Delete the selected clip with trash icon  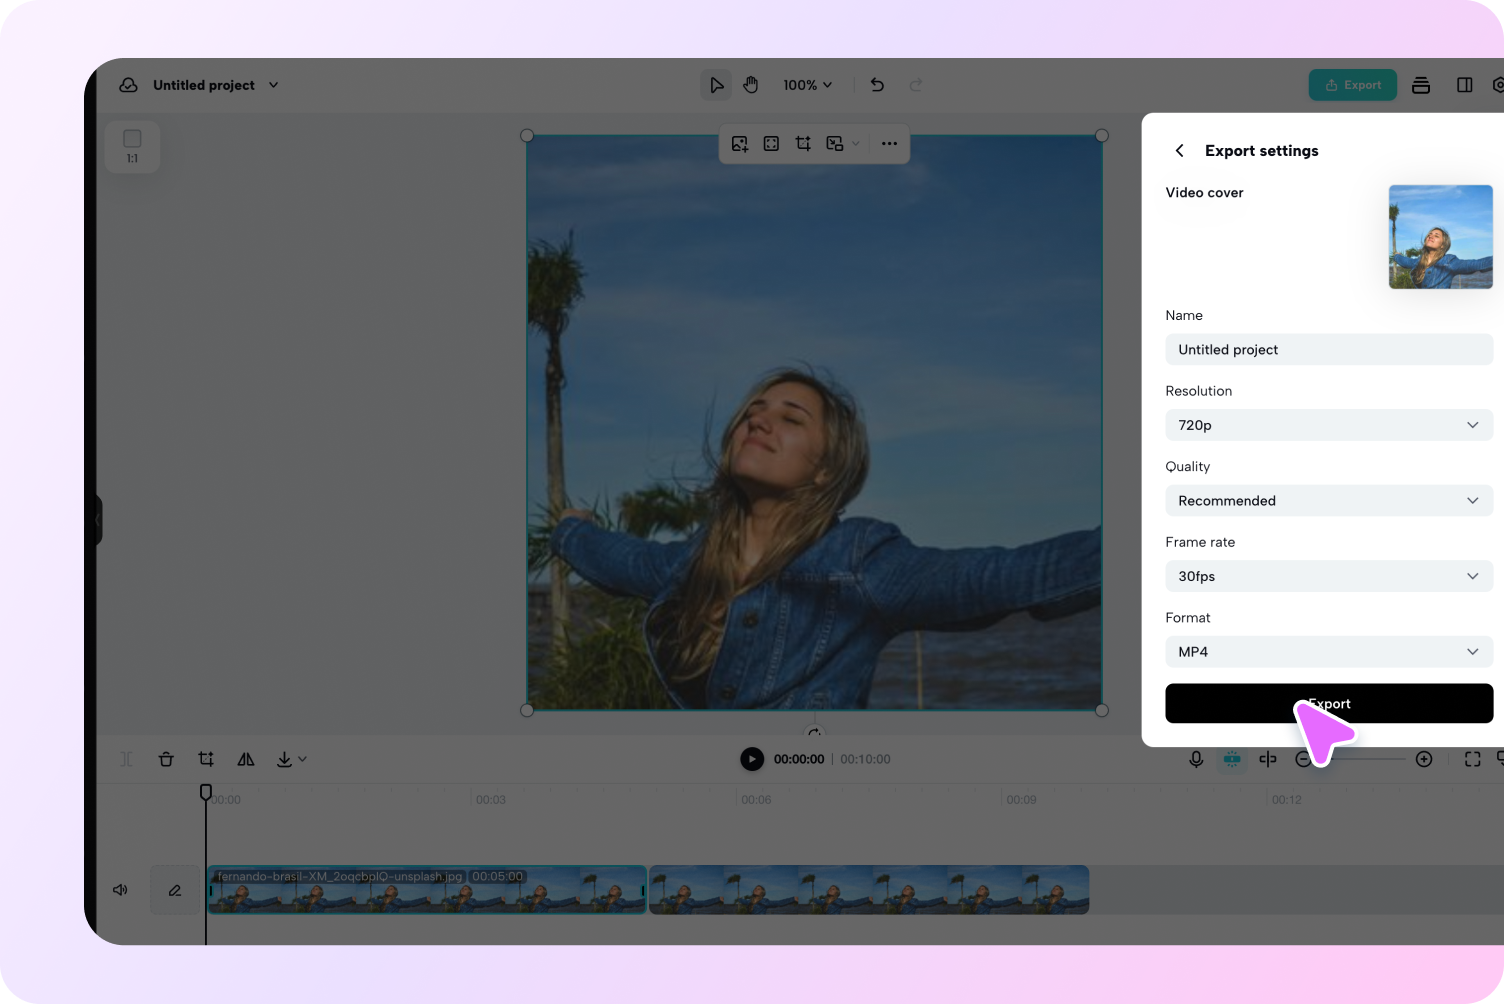click(x=166, y=759)
